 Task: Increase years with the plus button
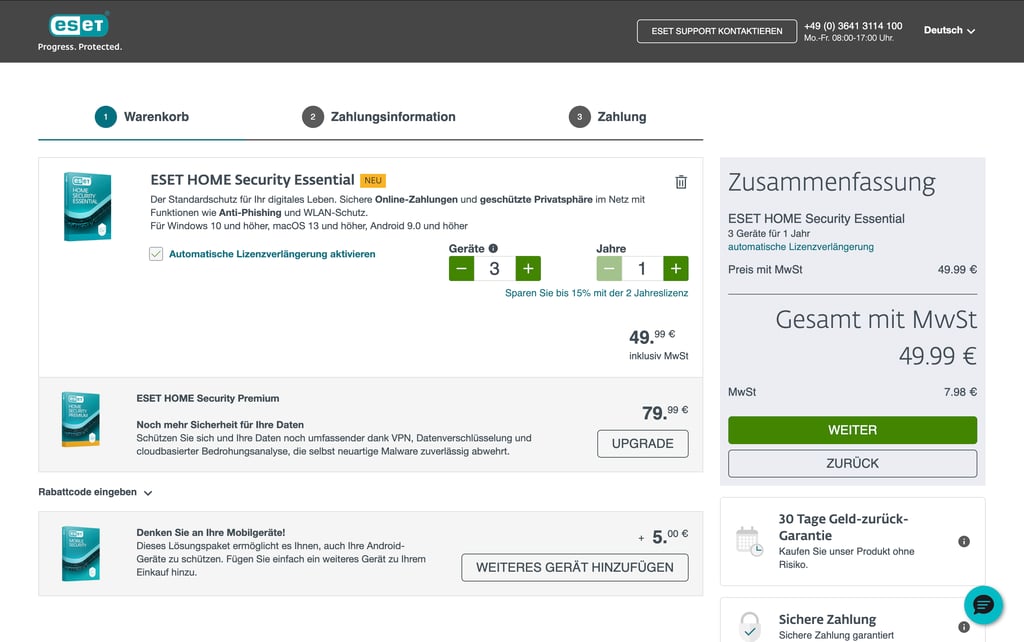[675, 268]
